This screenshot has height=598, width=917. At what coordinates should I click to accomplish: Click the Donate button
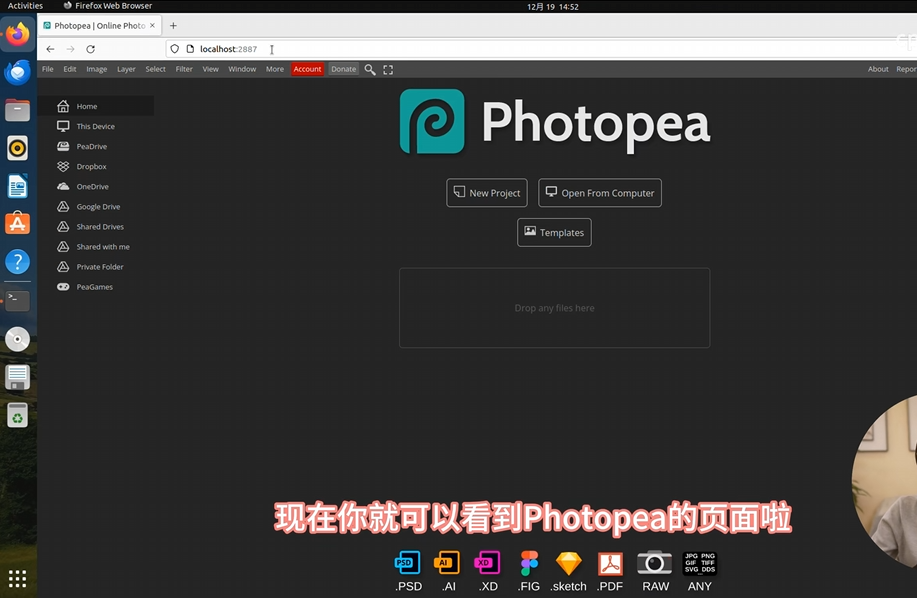[343, 69]
